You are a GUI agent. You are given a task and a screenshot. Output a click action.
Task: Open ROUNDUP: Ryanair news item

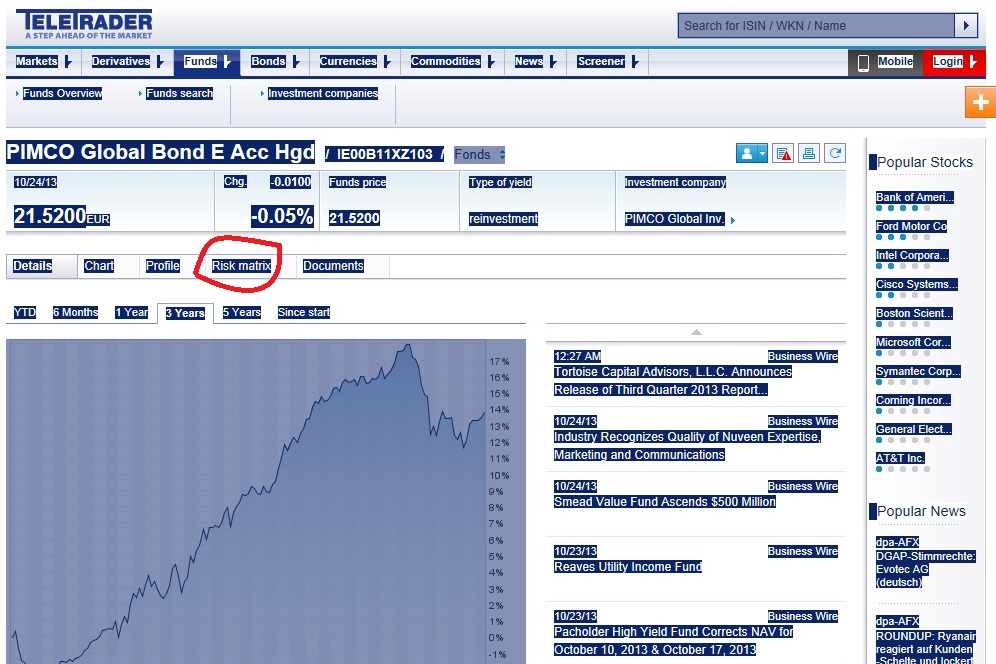(925, 647)
